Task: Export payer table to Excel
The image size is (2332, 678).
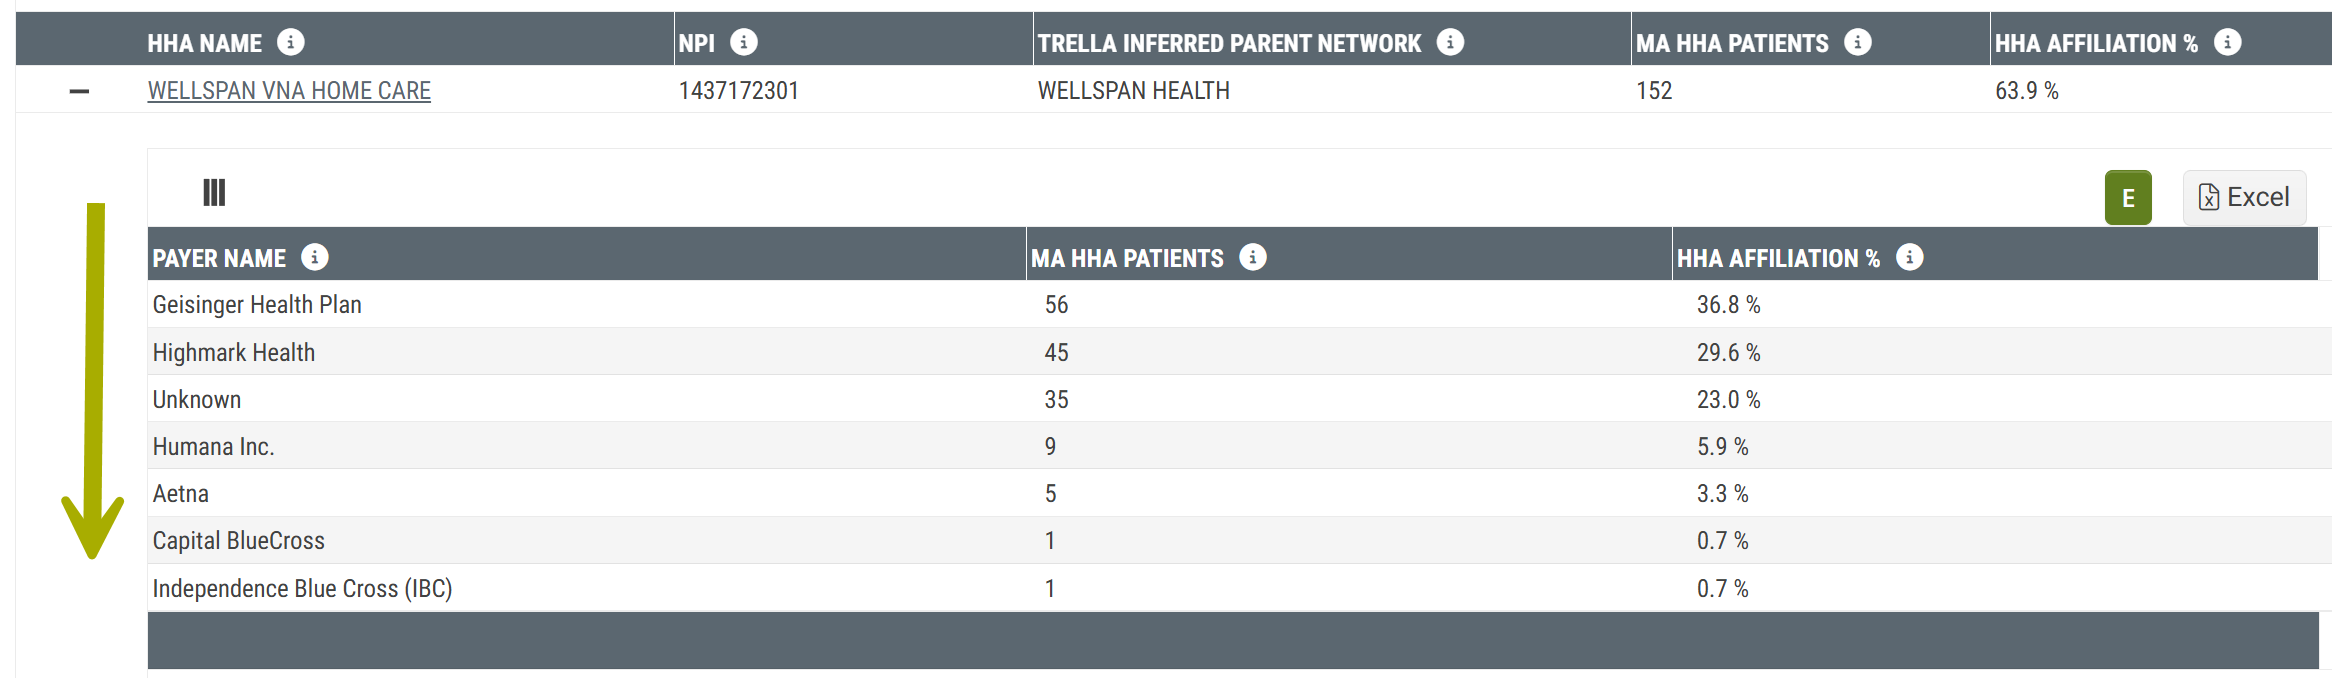Action: click(x=2244, y=197)
